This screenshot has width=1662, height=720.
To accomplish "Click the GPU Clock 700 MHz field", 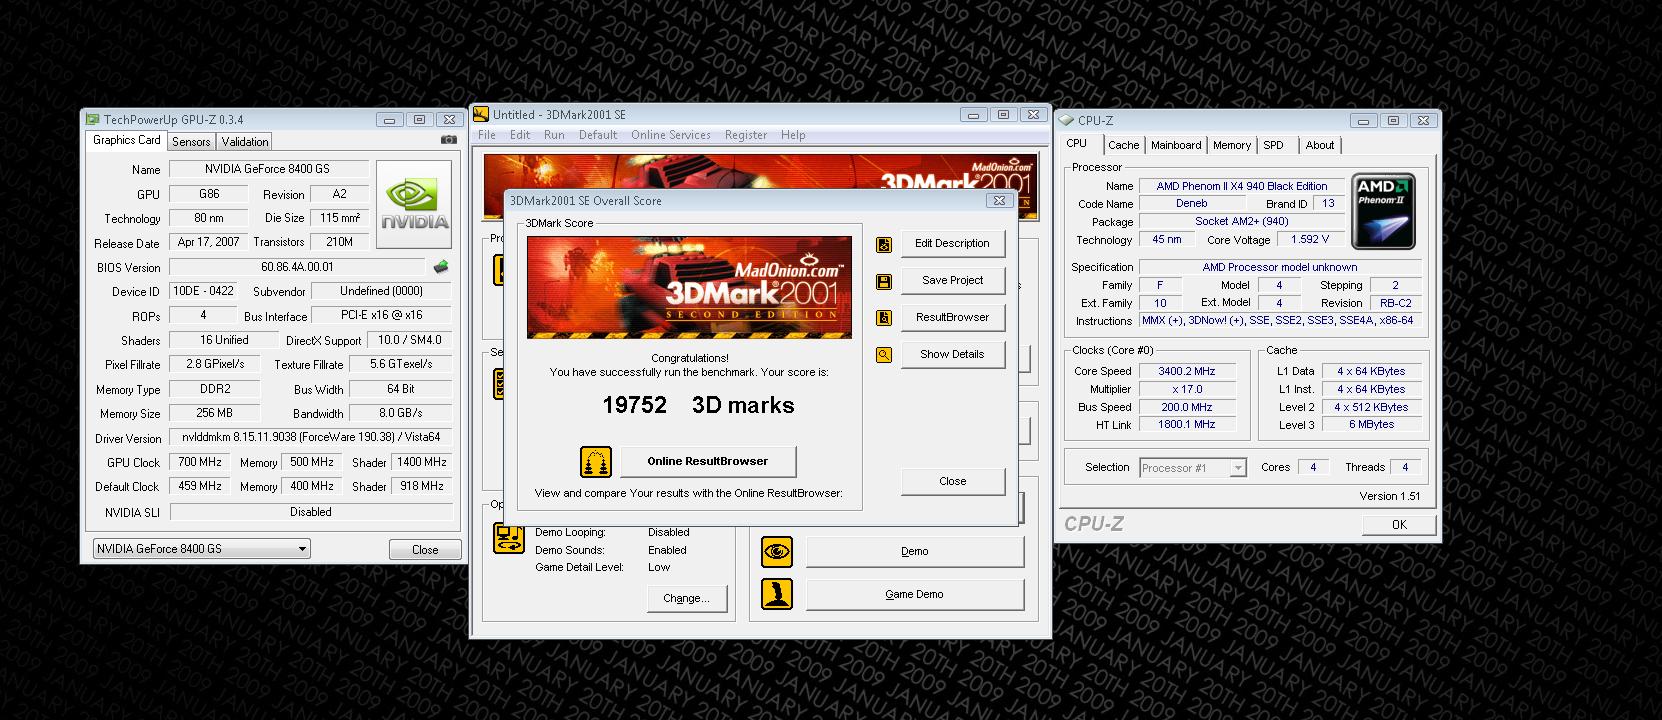I will [x=200, y=462].
